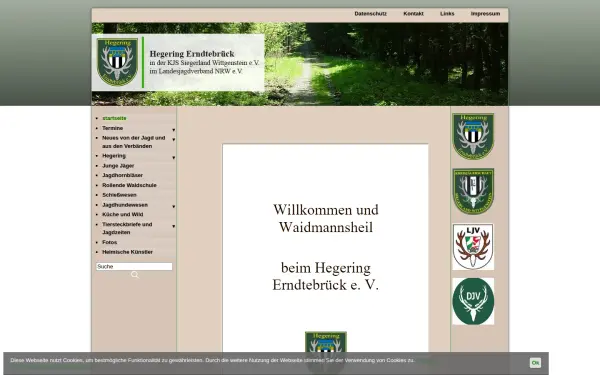The image size is (600, 375).
Task: Focus the Suche search field
Action: point(134,266)
